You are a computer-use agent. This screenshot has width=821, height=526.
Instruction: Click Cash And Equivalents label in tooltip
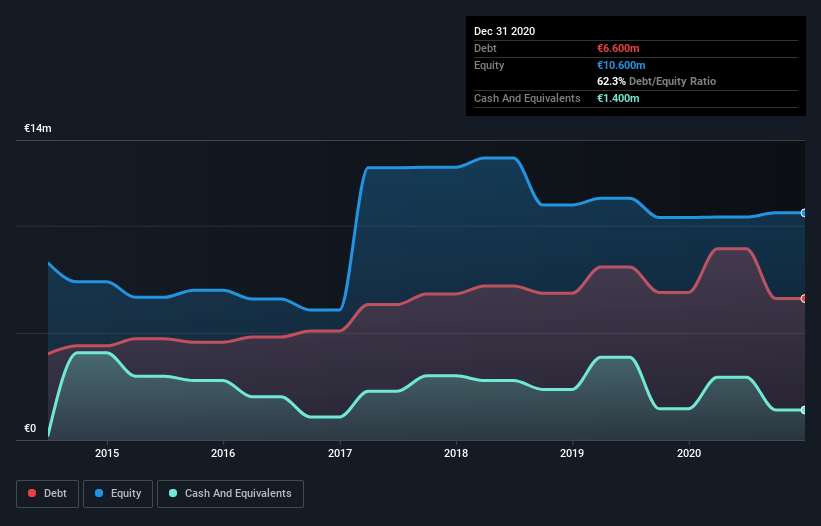pyautogui.click(x=527, y=98)
